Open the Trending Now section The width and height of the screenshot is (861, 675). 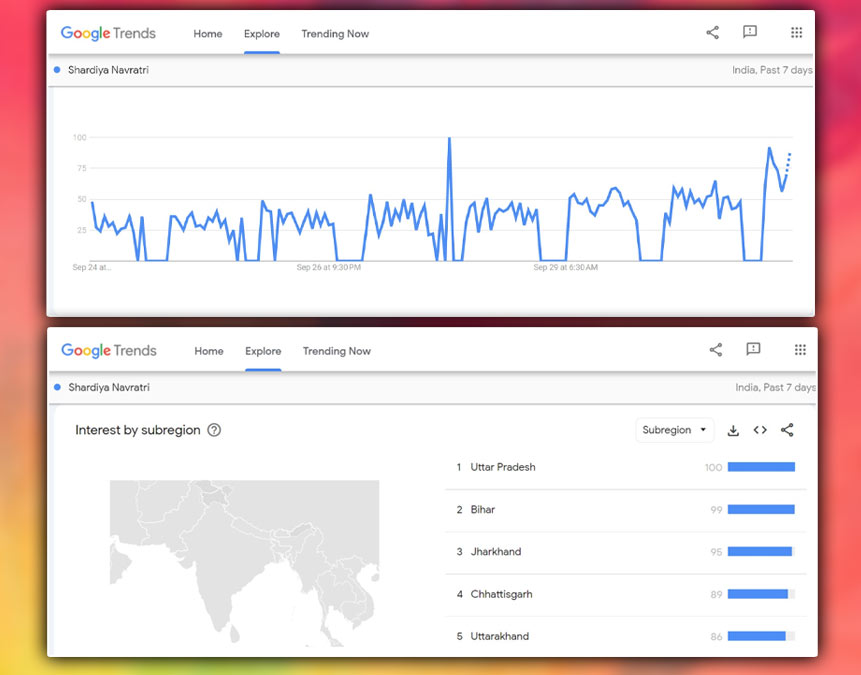pyautogui.click(x=335, y=33)
